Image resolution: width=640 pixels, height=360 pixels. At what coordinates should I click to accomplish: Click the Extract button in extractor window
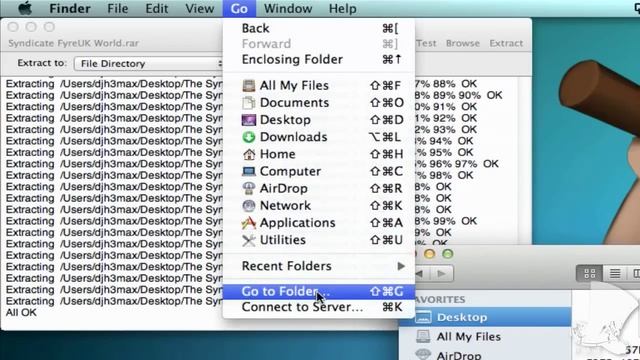(x=506, y=43)
